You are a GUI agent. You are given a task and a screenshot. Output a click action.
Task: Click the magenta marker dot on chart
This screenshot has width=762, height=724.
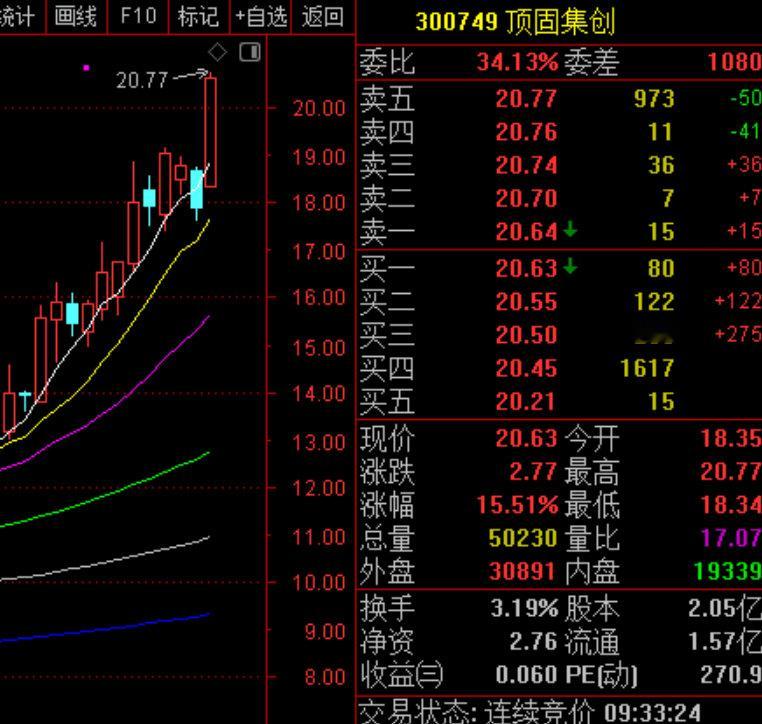coord(87,68)
